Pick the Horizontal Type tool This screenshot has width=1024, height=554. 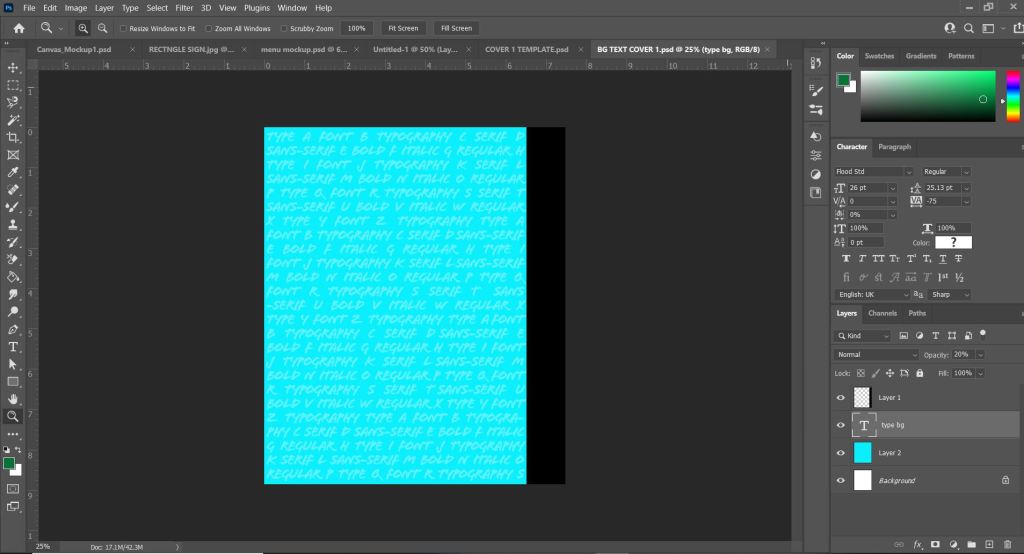pos(13,346)
